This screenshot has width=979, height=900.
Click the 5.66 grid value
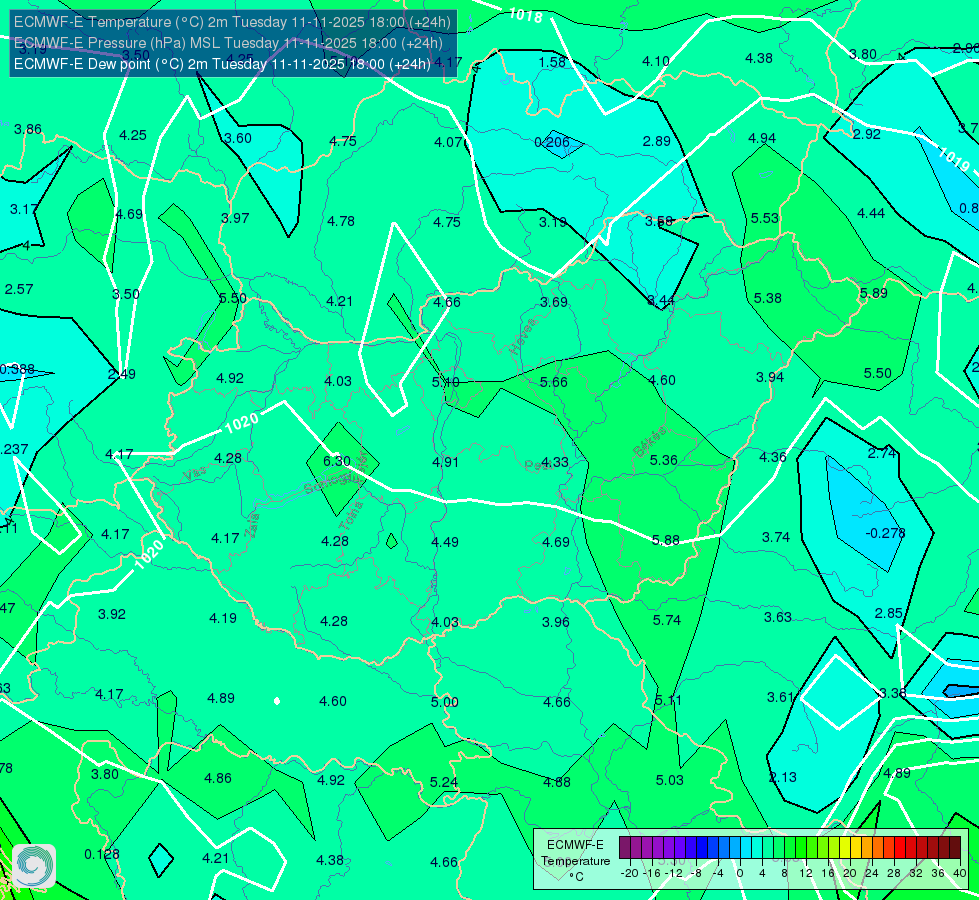click(x=554, y=382)
